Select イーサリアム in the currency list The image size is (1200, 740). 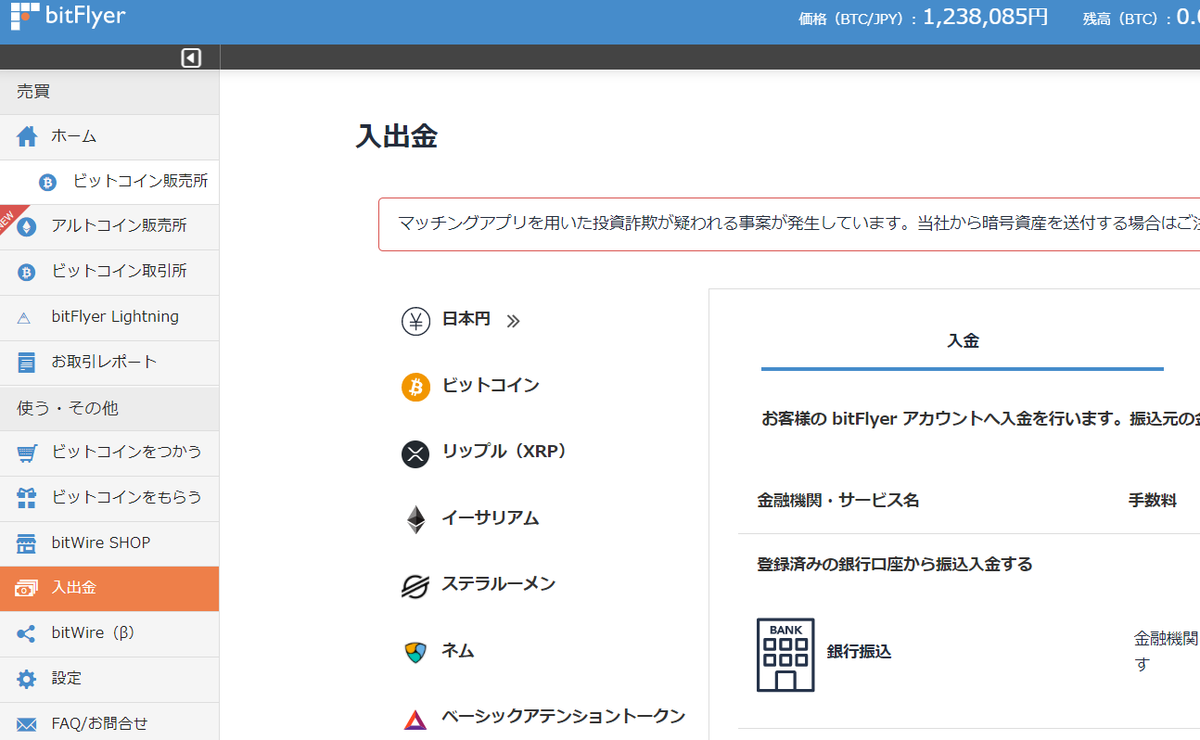(490, 518)
